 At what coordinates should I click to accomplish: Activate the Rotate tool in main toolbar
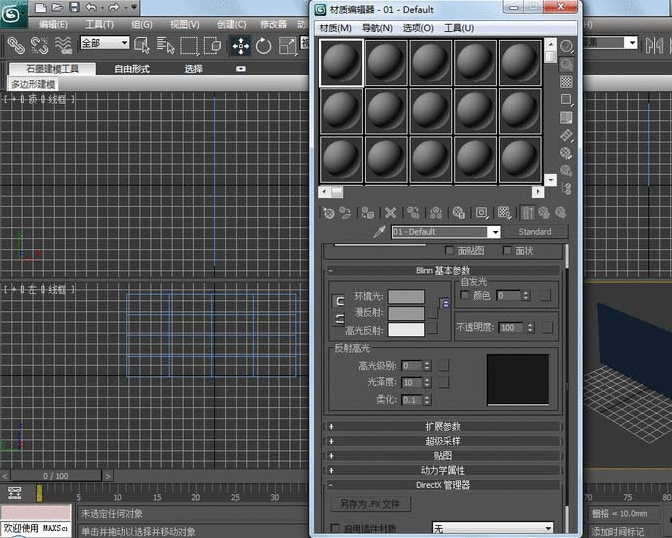[x=264, y=45]
